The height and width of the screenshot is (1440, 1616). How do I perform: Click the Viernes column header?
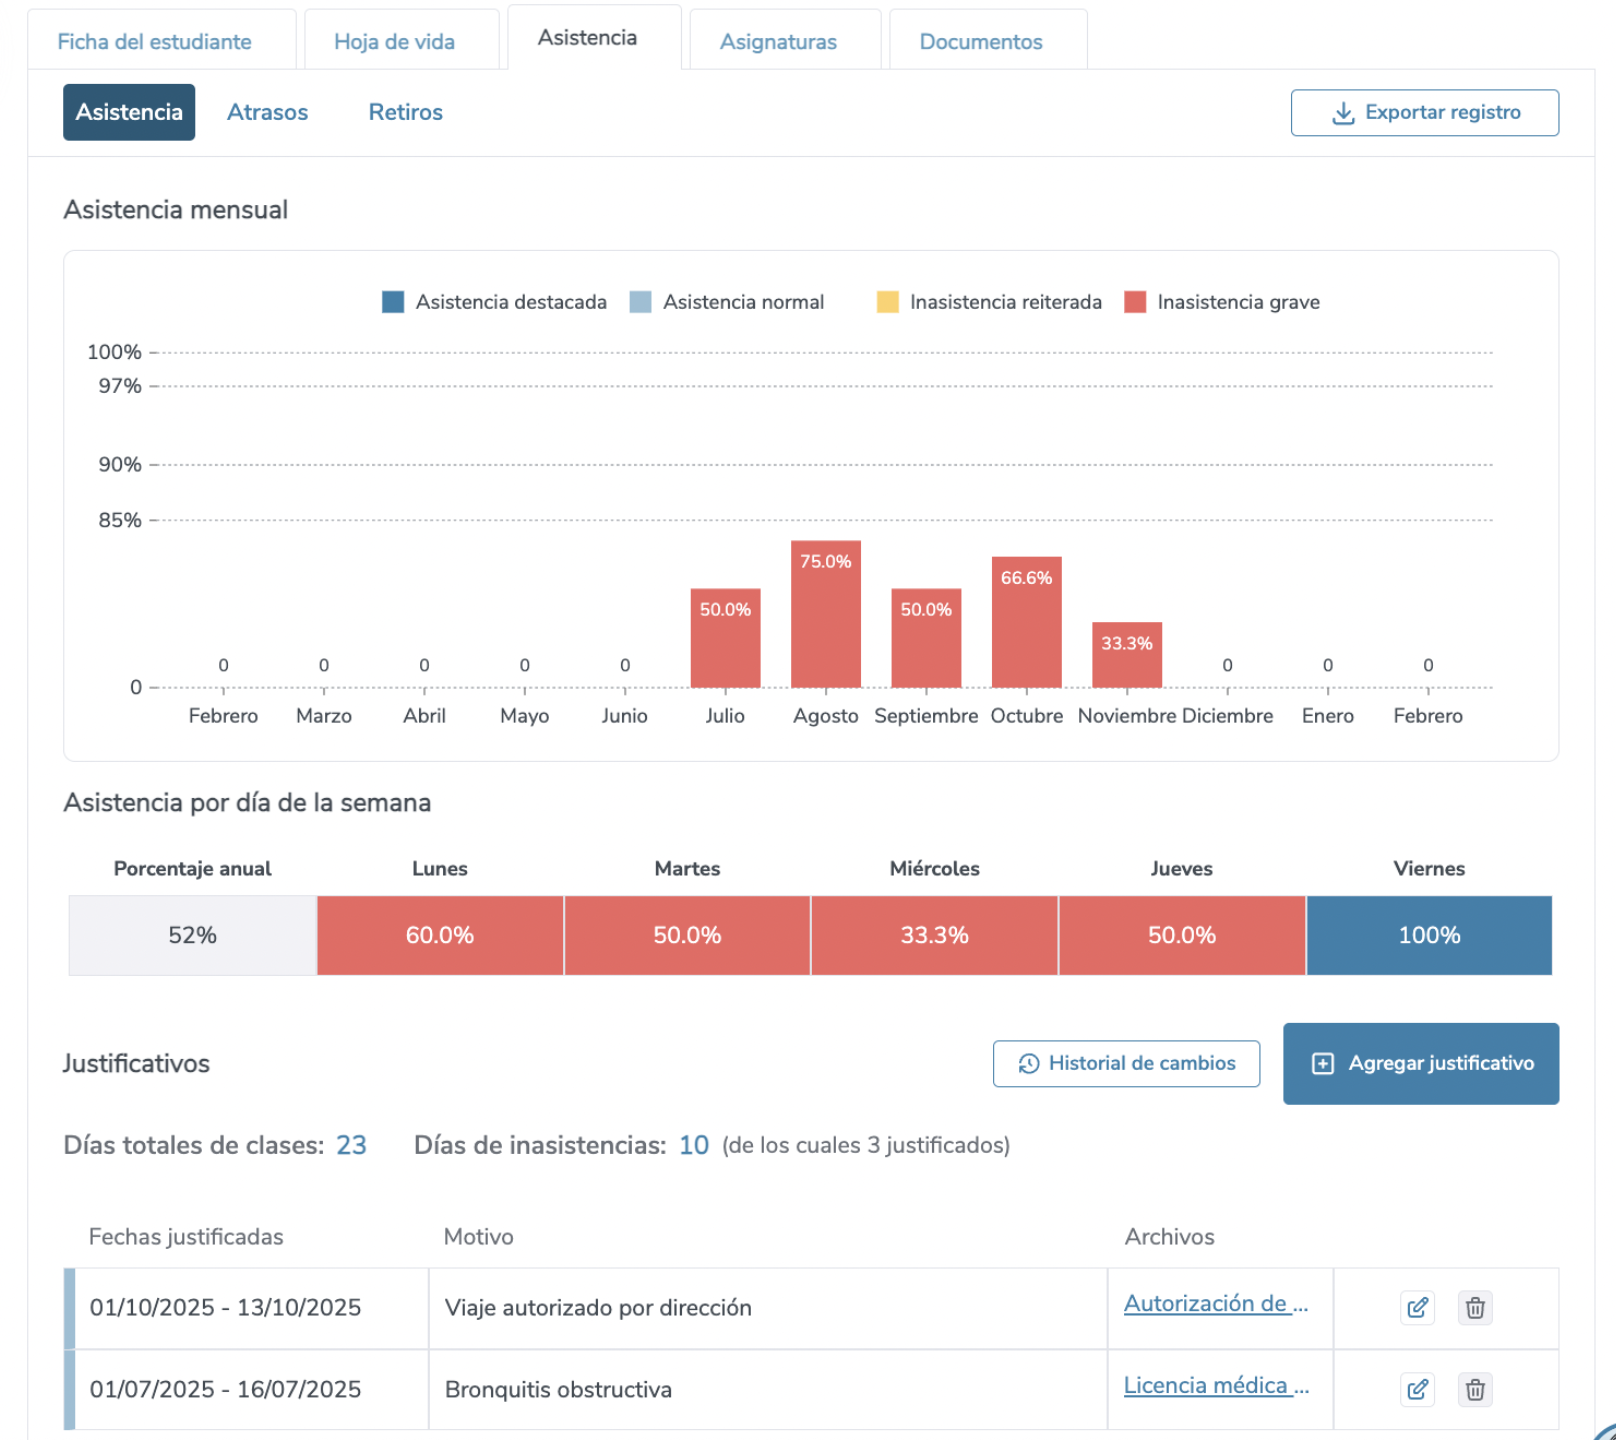point(1429,869)
